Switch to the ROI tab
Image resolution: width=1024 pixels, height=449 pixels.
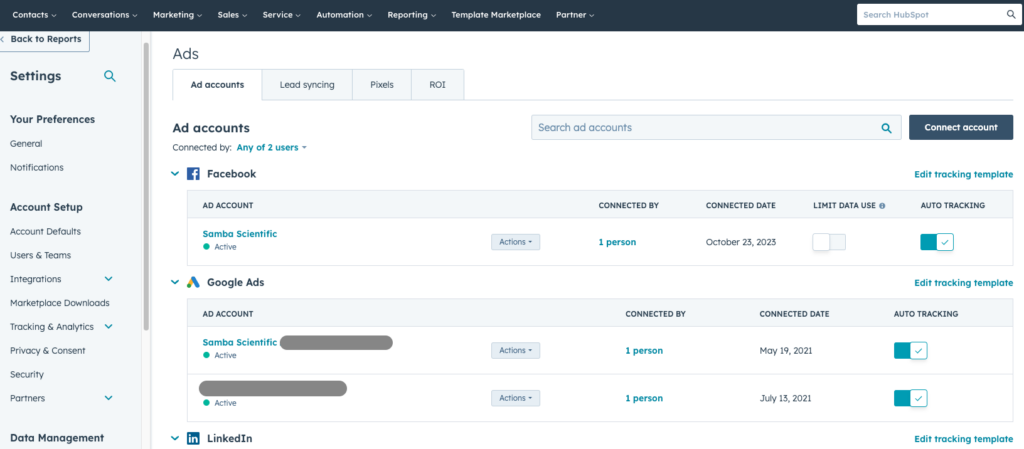[438, 85]
